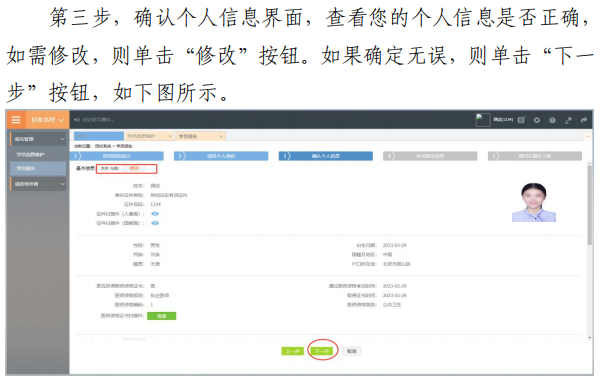Switch to 学员报名 tab

(200, 136)
